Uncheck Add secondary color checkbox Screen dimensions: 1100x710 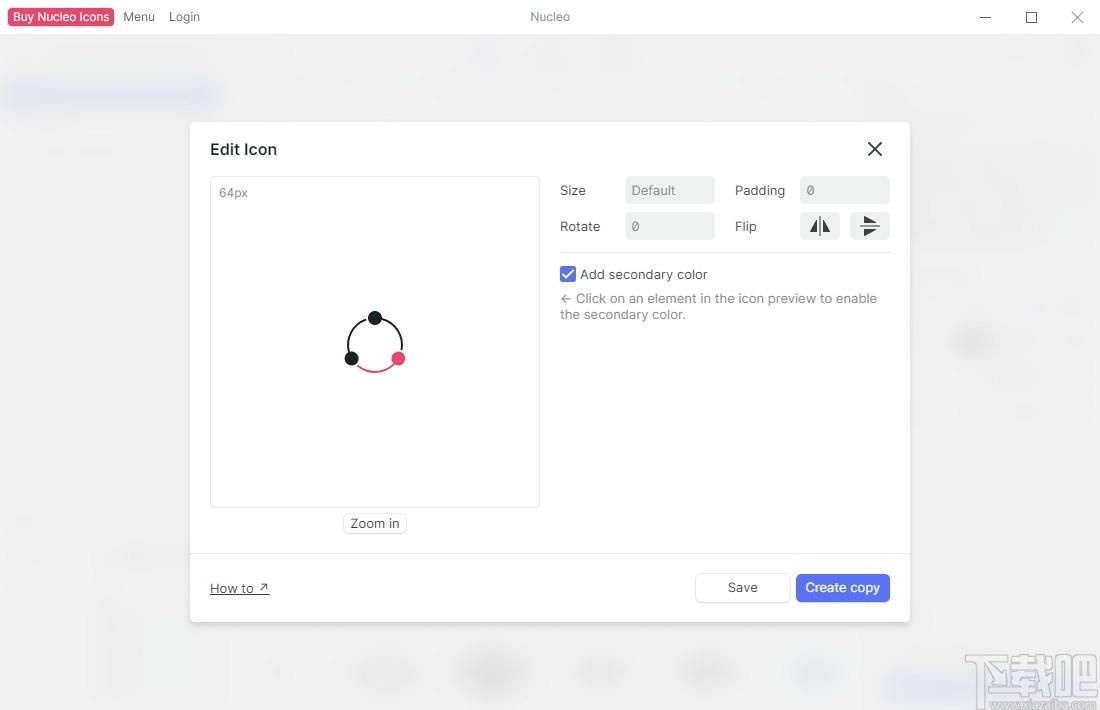[x=568, y=274]
